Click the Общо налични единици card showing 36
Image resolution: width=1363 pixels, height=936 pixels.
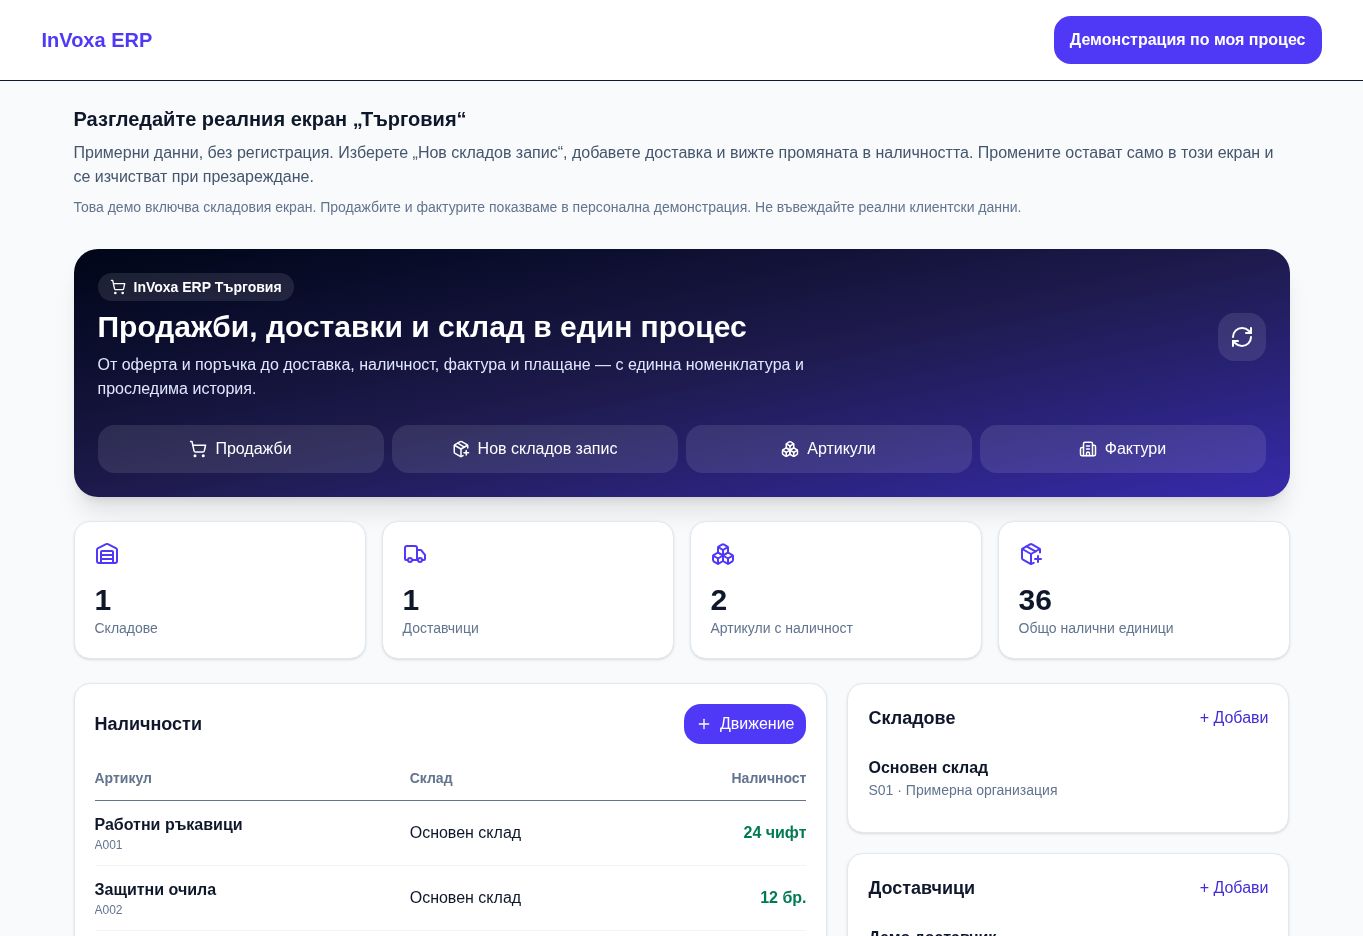tap(1144, 590)
